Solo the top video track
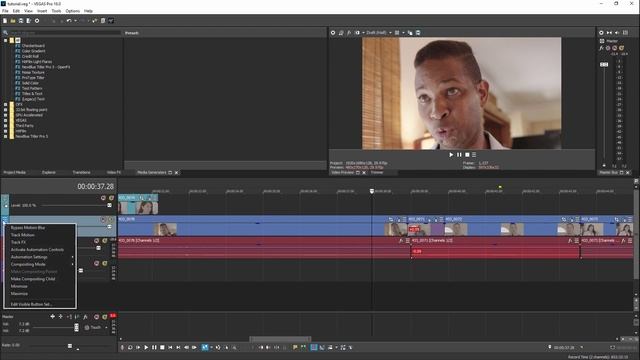This screenshot has height=360, width=640. click(111, 198)
